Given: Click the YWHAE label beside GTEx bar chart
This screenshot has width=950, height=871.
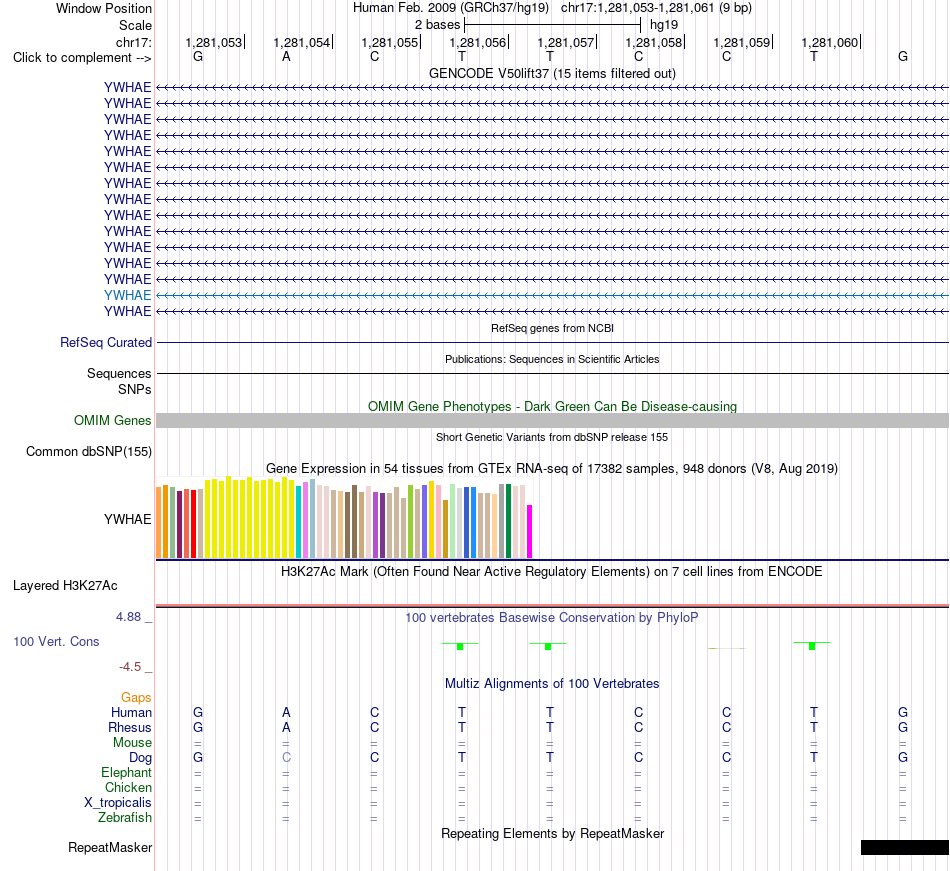Looking at the screenshot, I should pyautogui.click(x=127, y=519).
